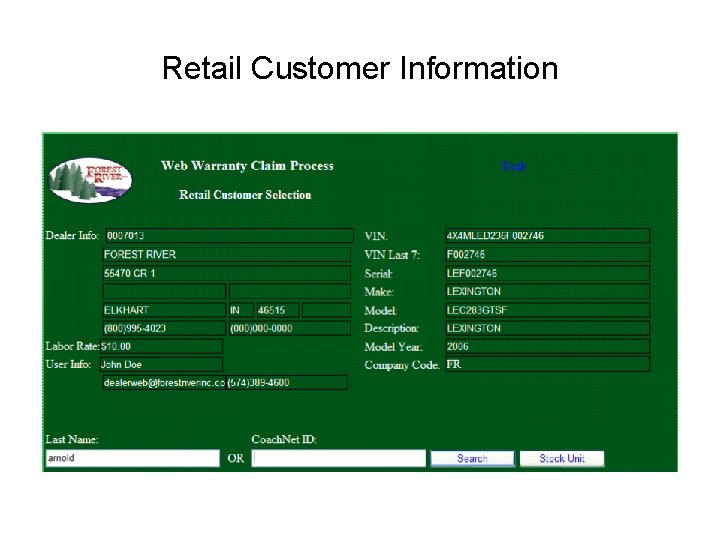Click into the CoachNet ID field
Viewport: 720px width, 540px height.
tap(338, 458)
